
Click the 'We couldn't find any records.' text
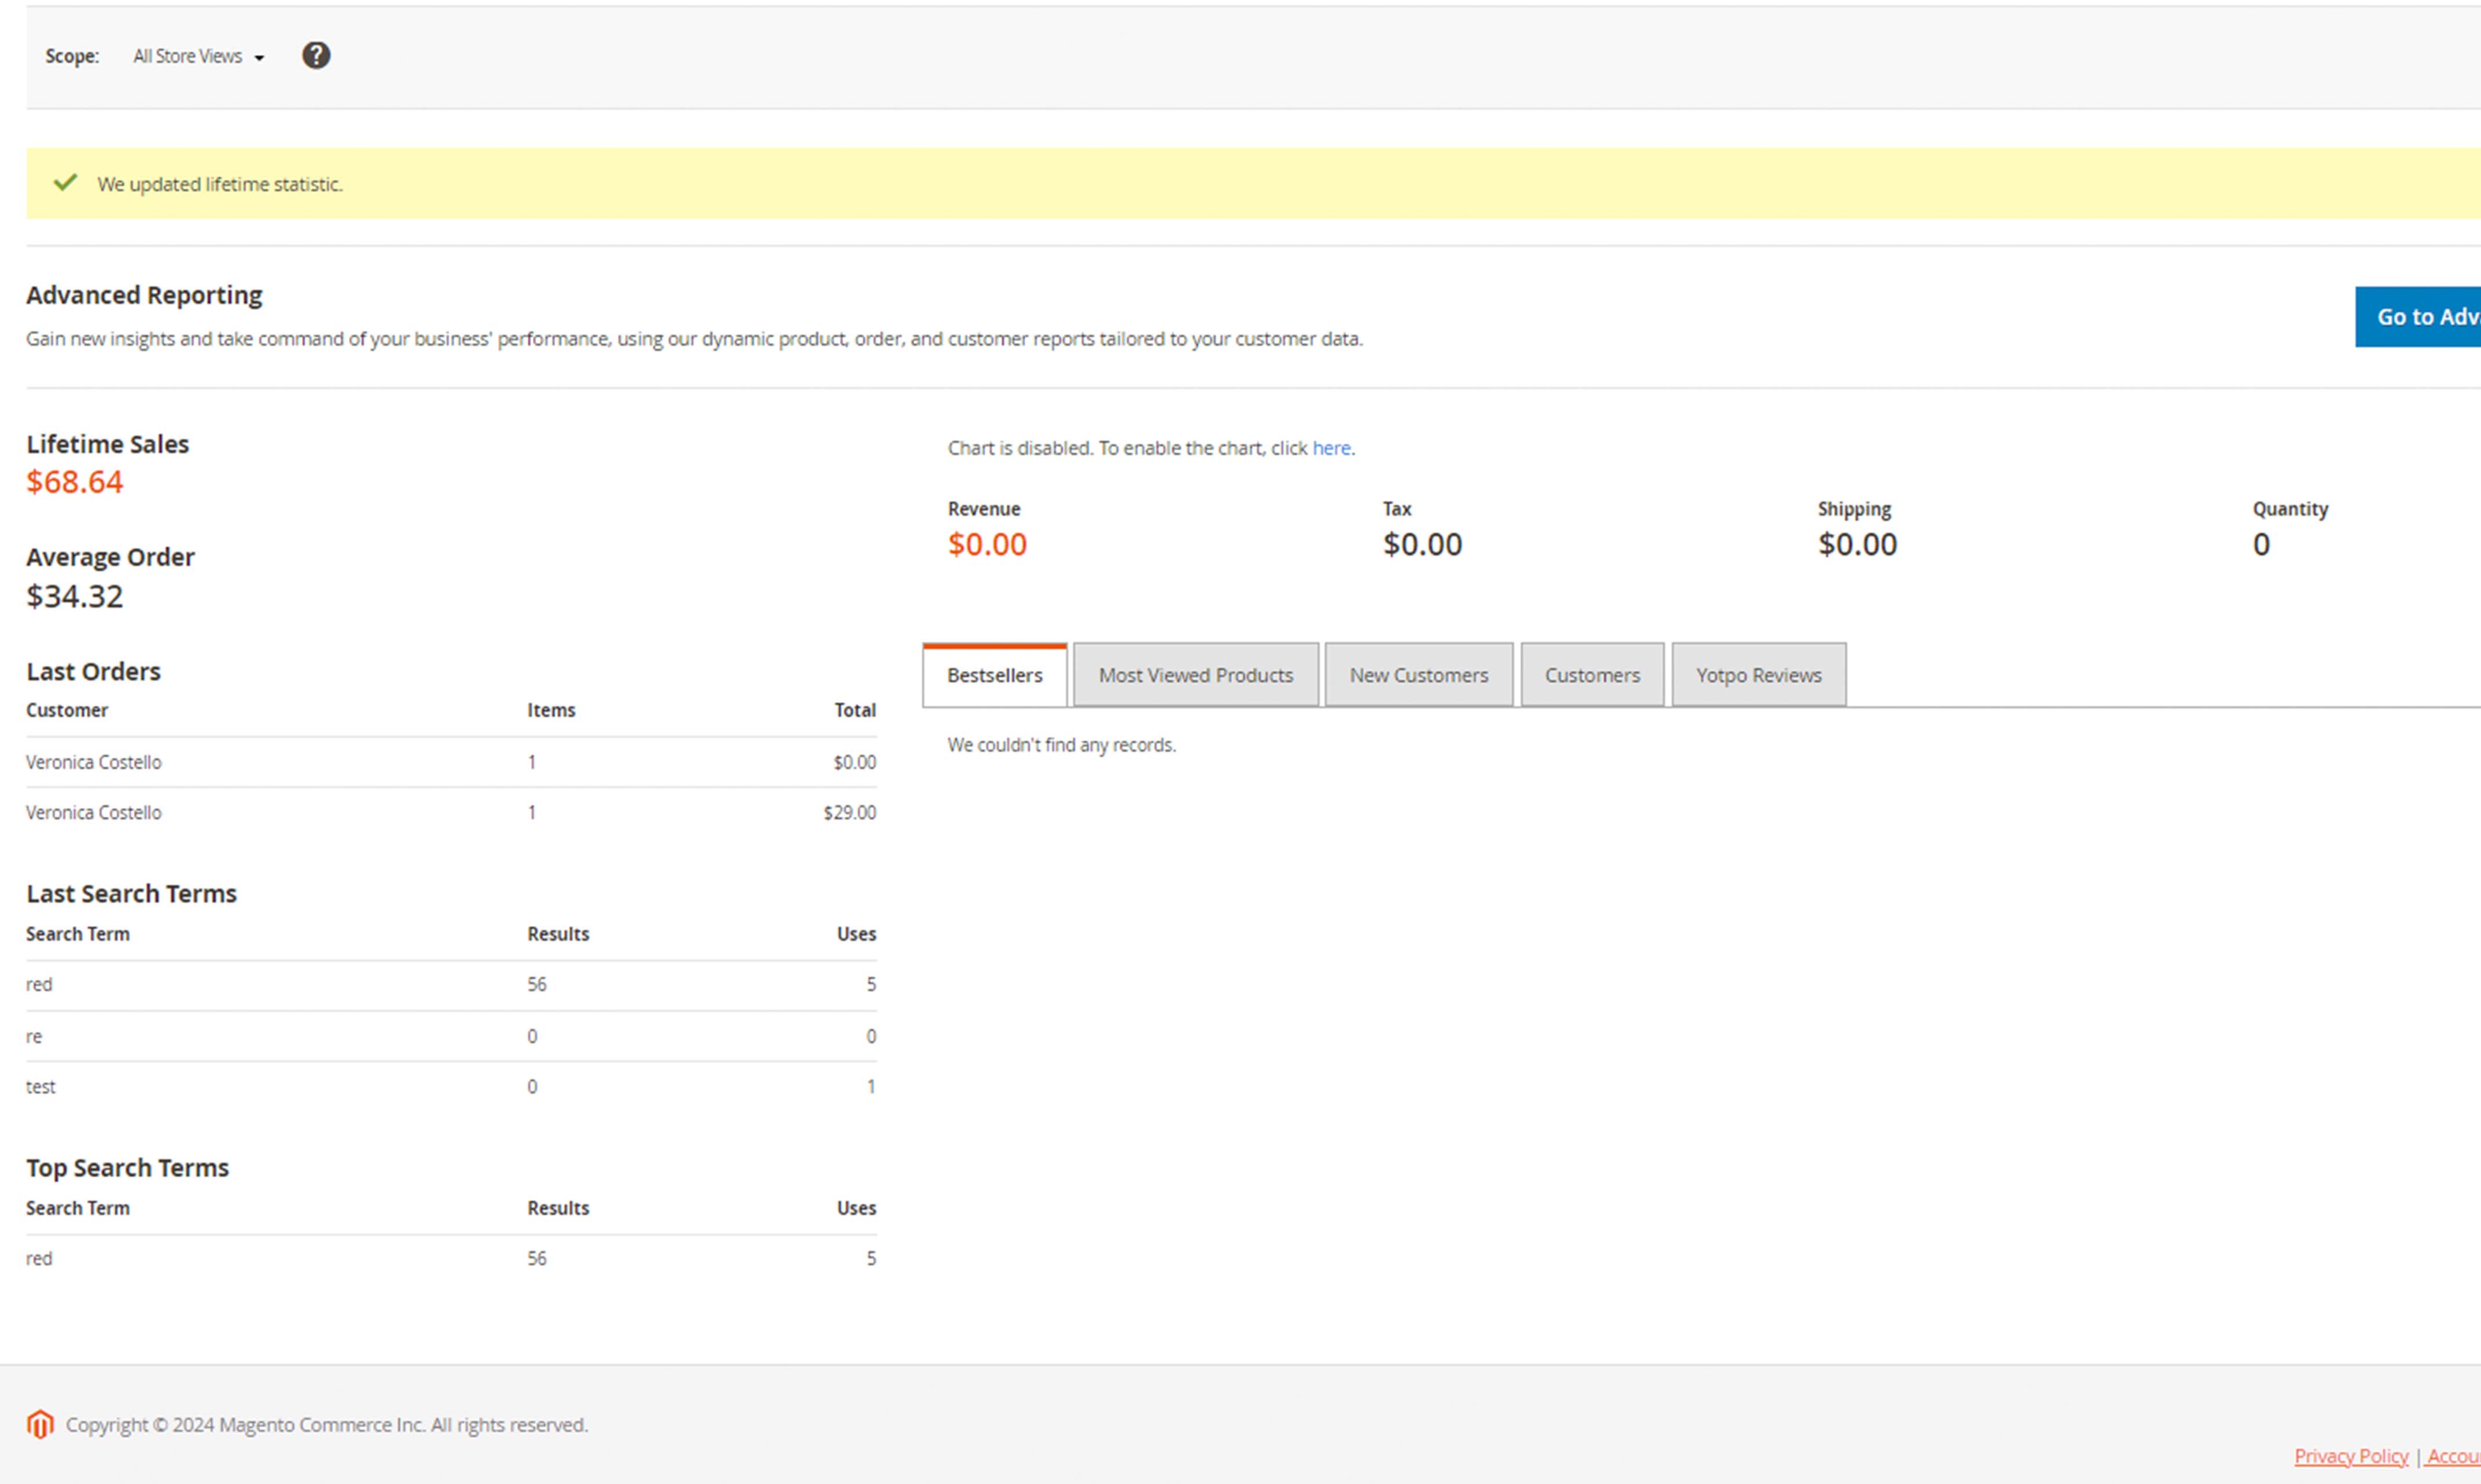tap(1061, 745)
